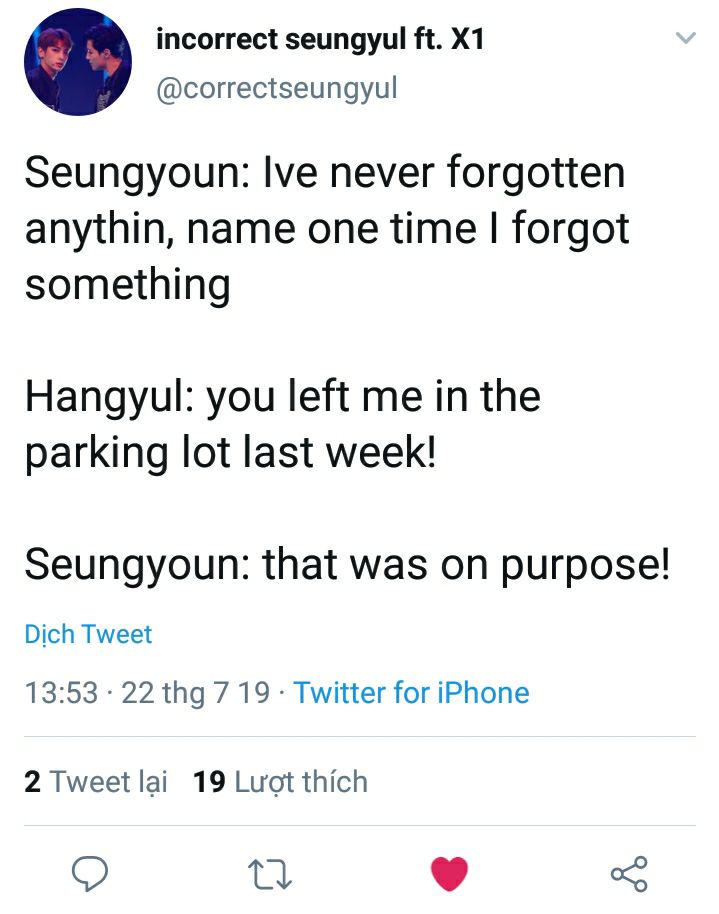Expand the tweet options chevron
This screenshot has height=914, width=719.
685,39
